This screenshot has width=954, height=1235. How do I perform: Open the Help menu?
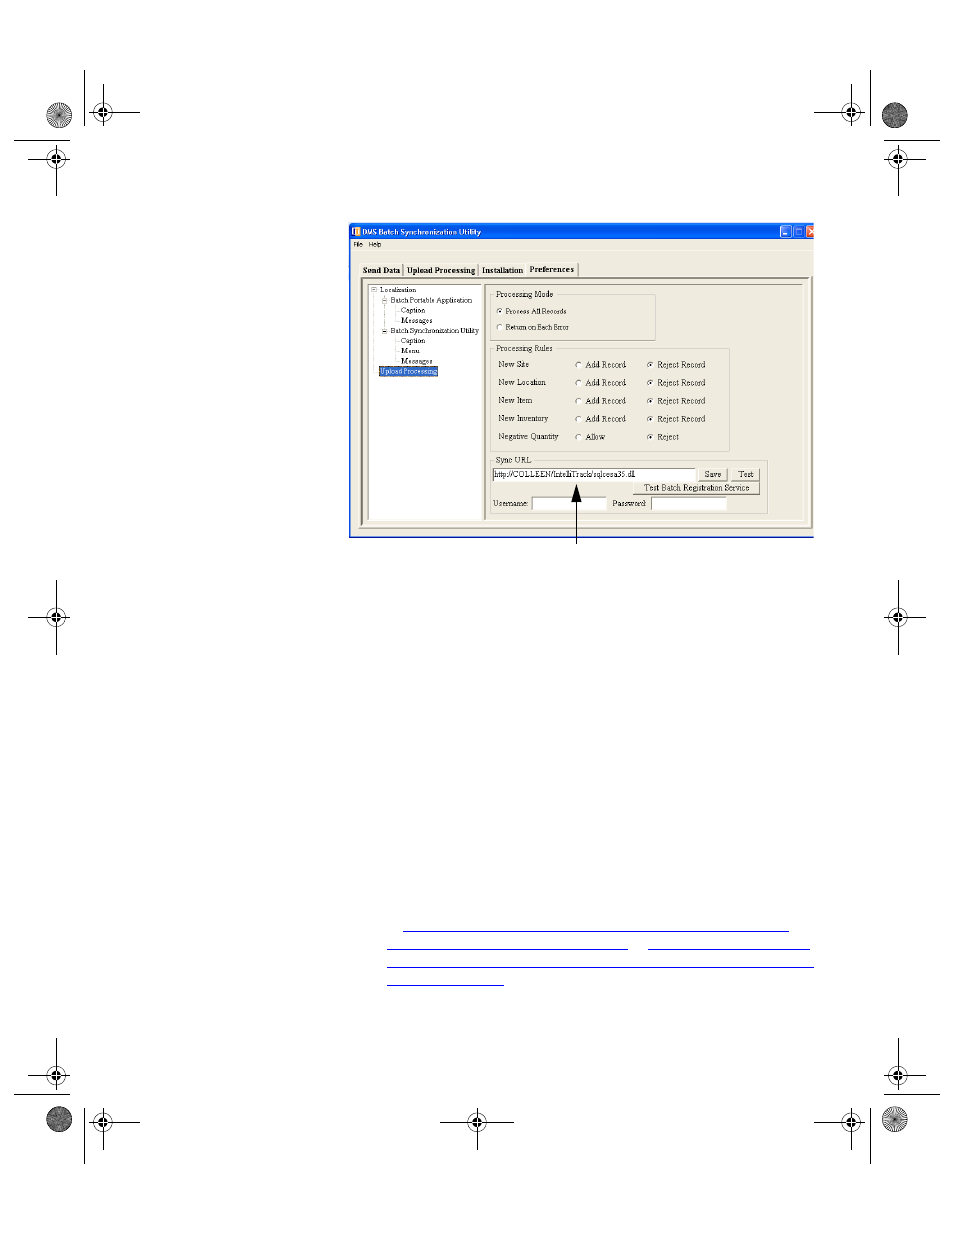[x=375, y=245]
